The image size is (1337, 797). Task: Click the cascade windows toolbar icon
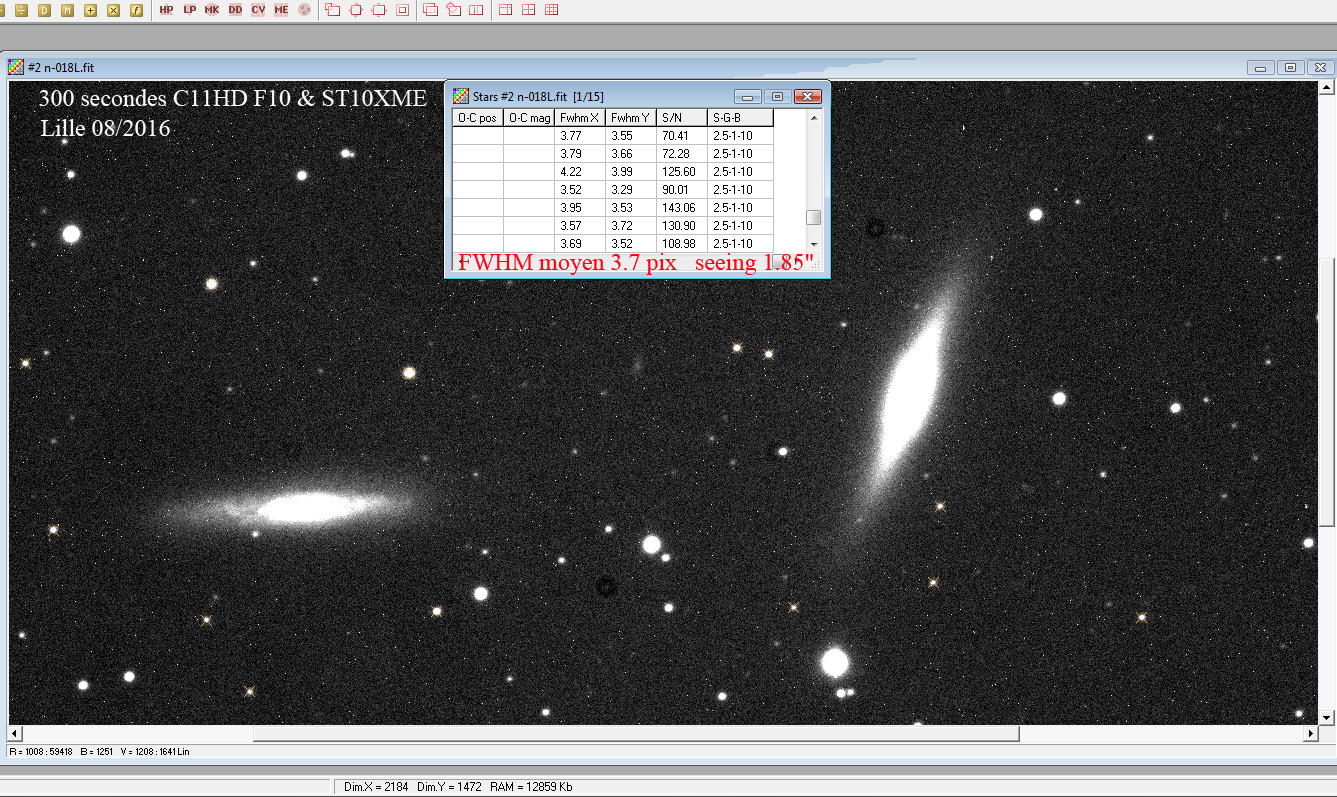click(430, 9)
